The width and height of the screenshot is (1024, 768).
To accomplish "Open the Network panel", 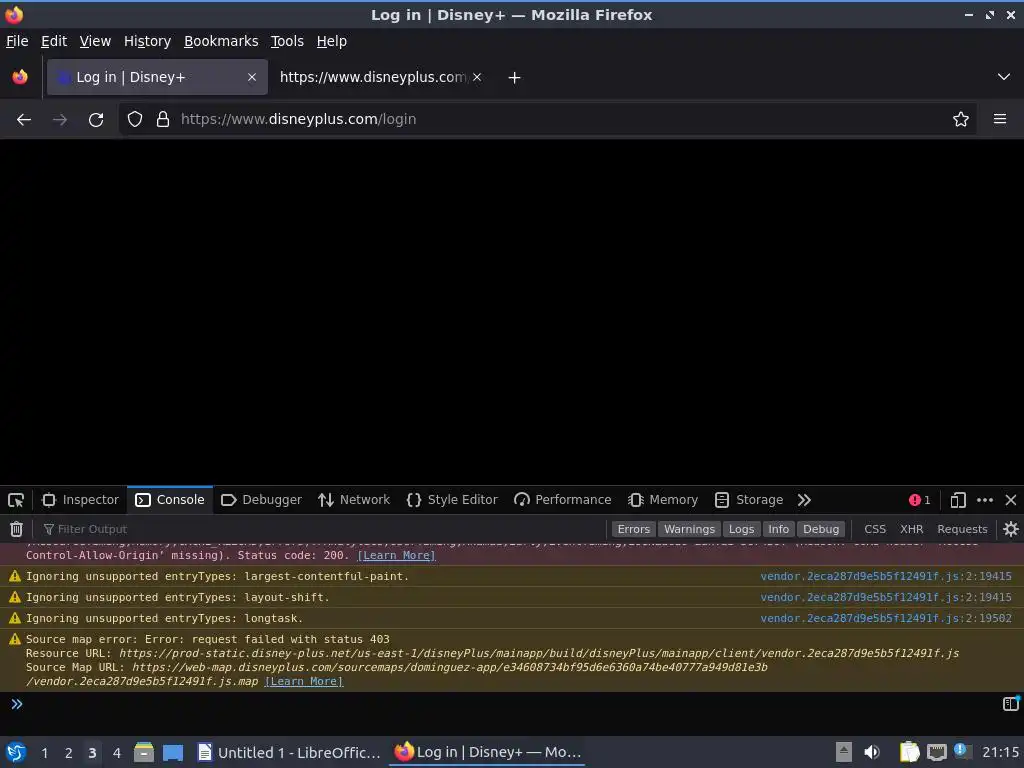I will (354, 500).
